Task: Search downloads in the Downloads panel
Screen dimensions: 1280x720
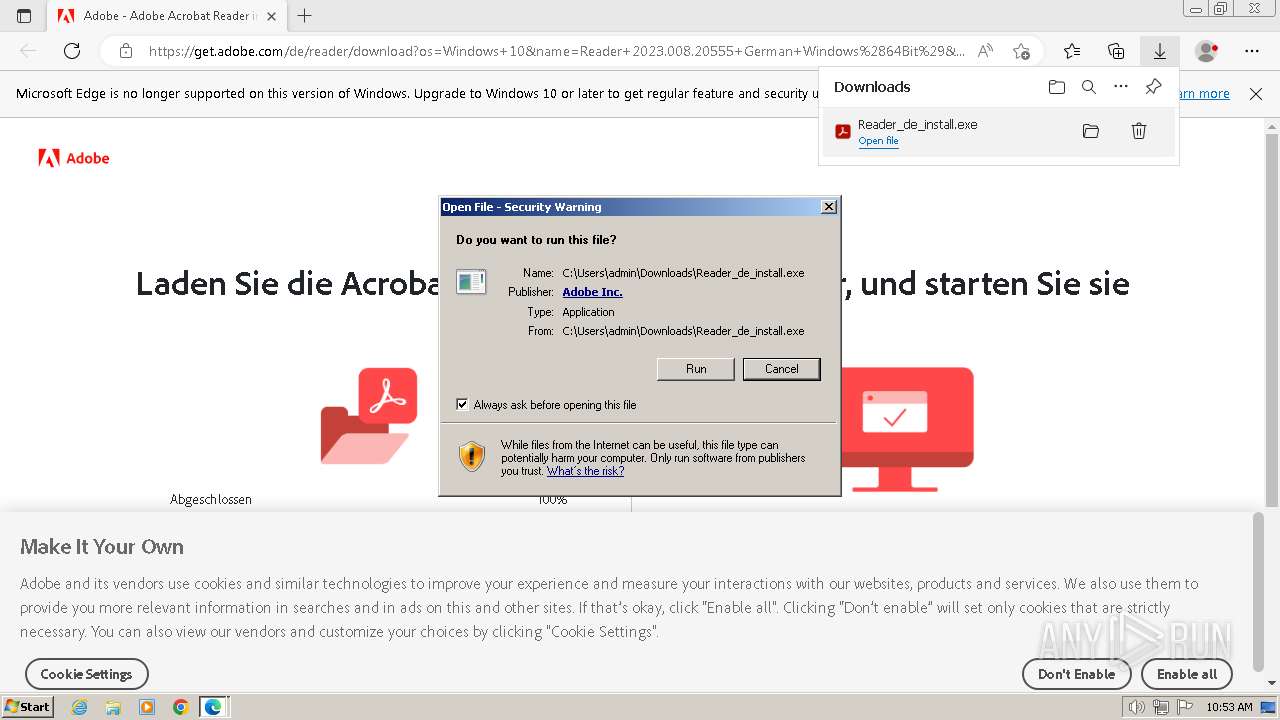Action: click(x=1089, y=87)
